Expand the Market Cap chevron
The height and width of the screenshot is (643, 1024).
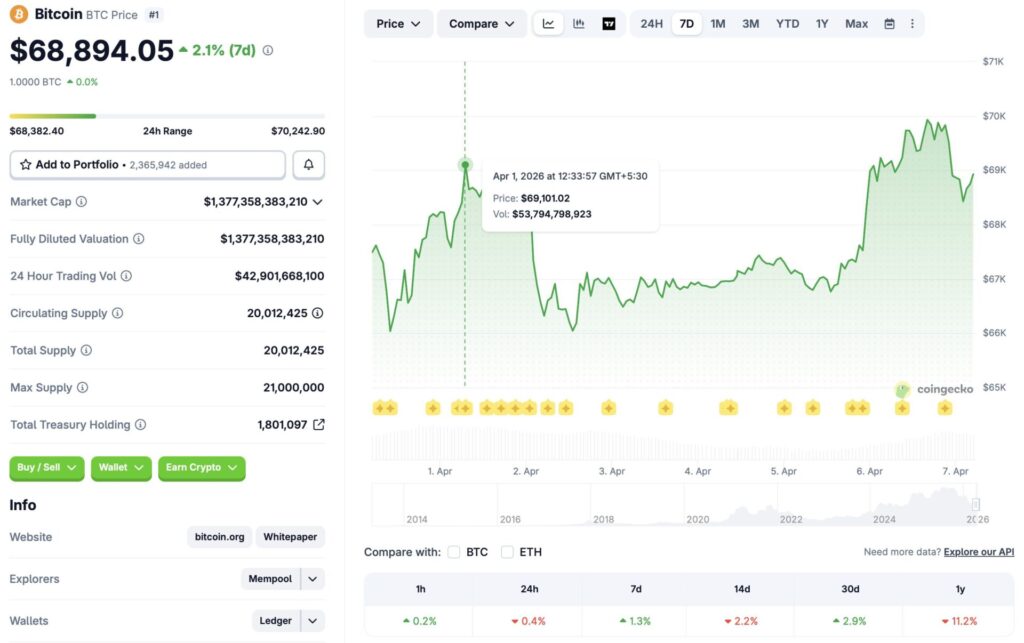coord(317,201)
